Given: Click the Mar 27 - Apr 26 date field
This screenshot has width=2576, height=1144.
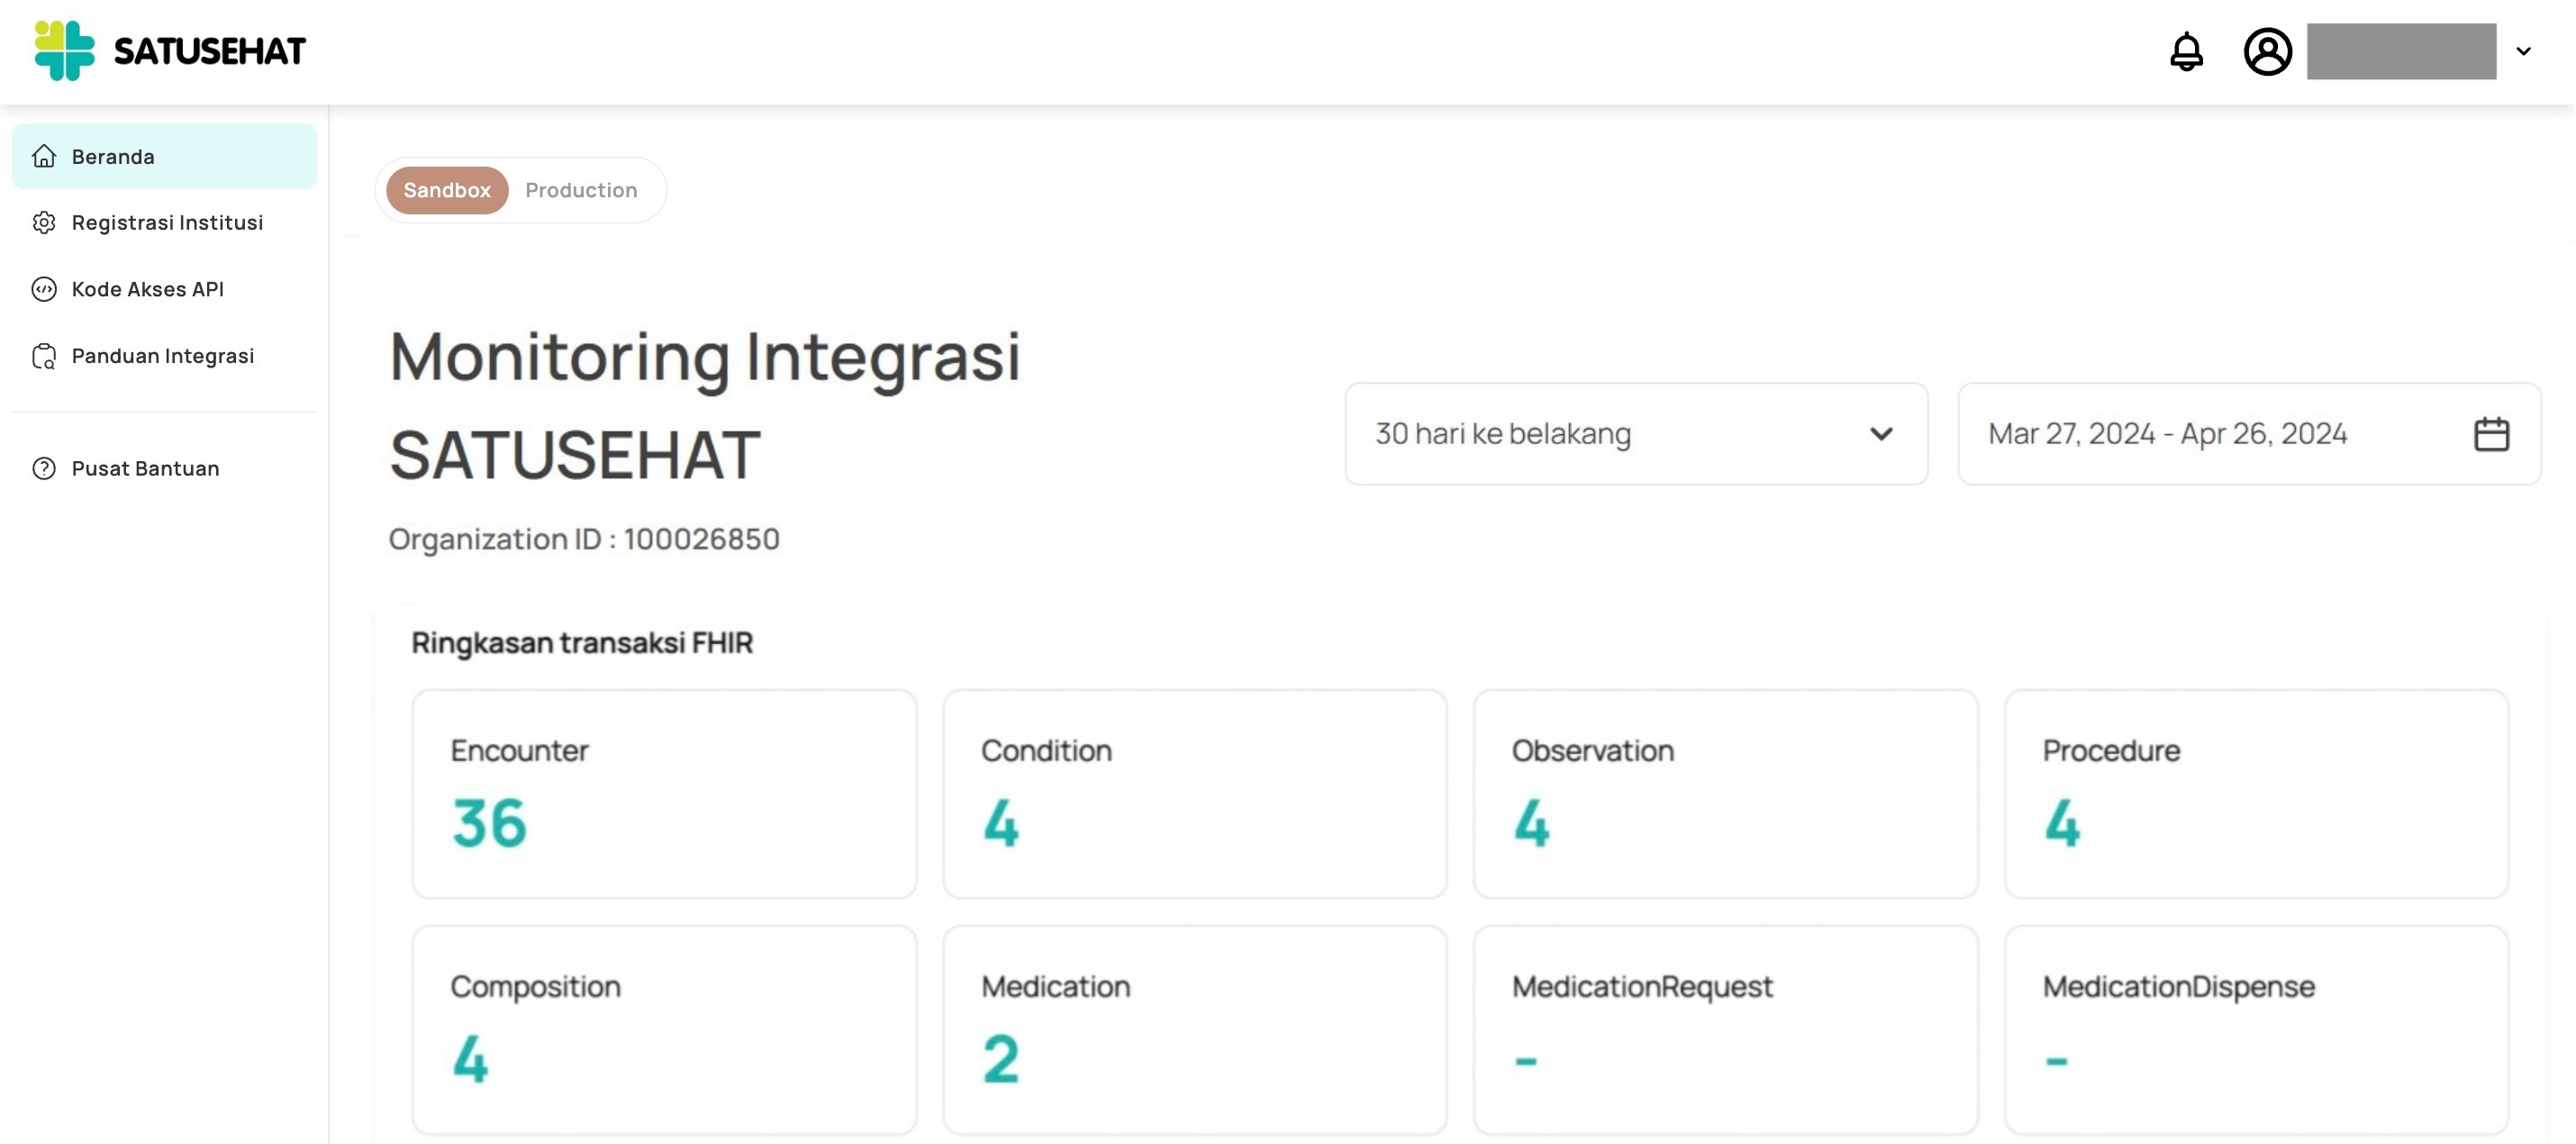Looking at the screenshot, I should [x=2168, y=434].
